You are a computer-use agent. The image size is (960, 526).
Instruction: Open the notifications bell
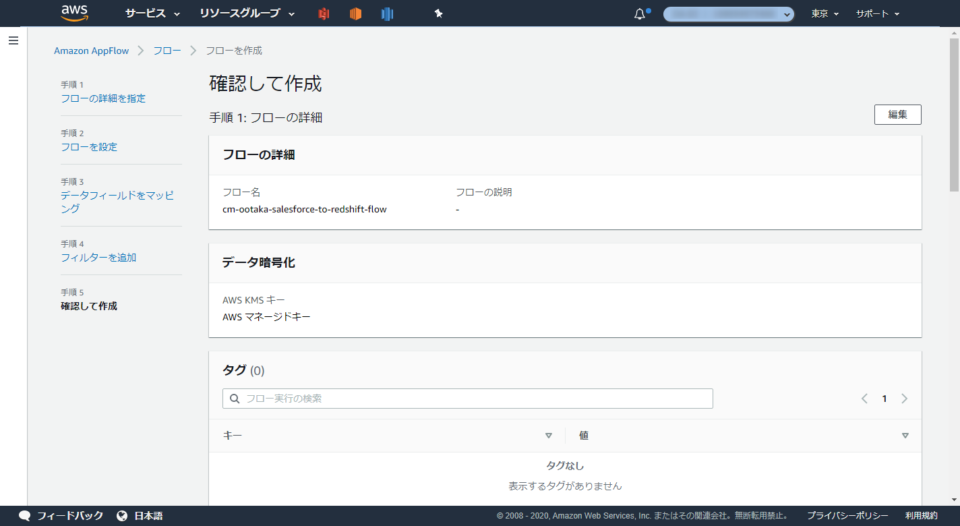click(640, 13)
